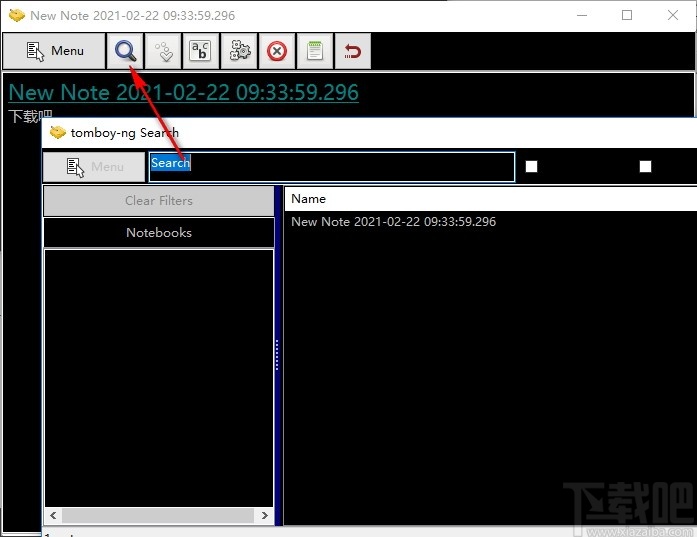
Task: Click the link icon with dots and arrow
Action: pos(163,51)
